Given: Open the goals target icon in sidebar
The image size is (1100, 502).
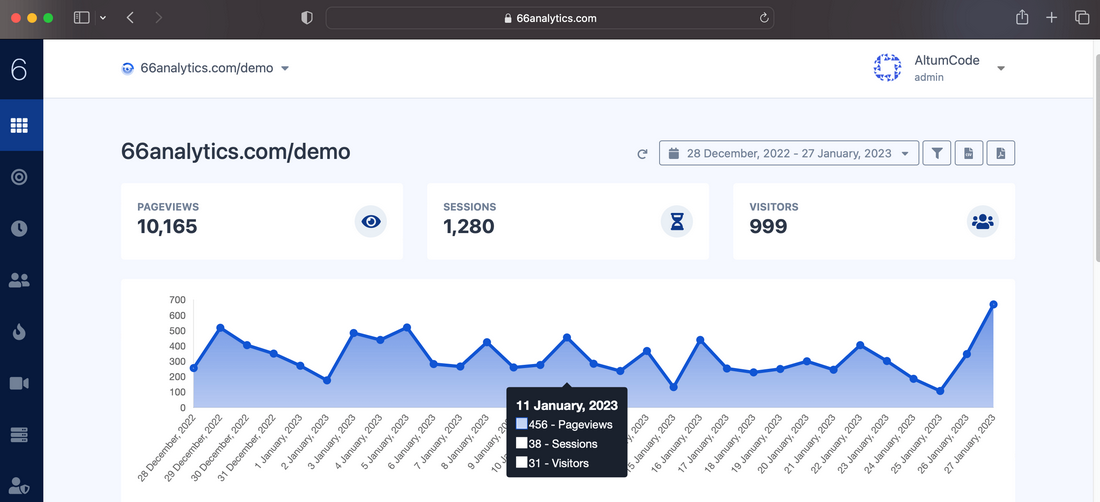Looking at the screenshot, I should tap(19, 177).
